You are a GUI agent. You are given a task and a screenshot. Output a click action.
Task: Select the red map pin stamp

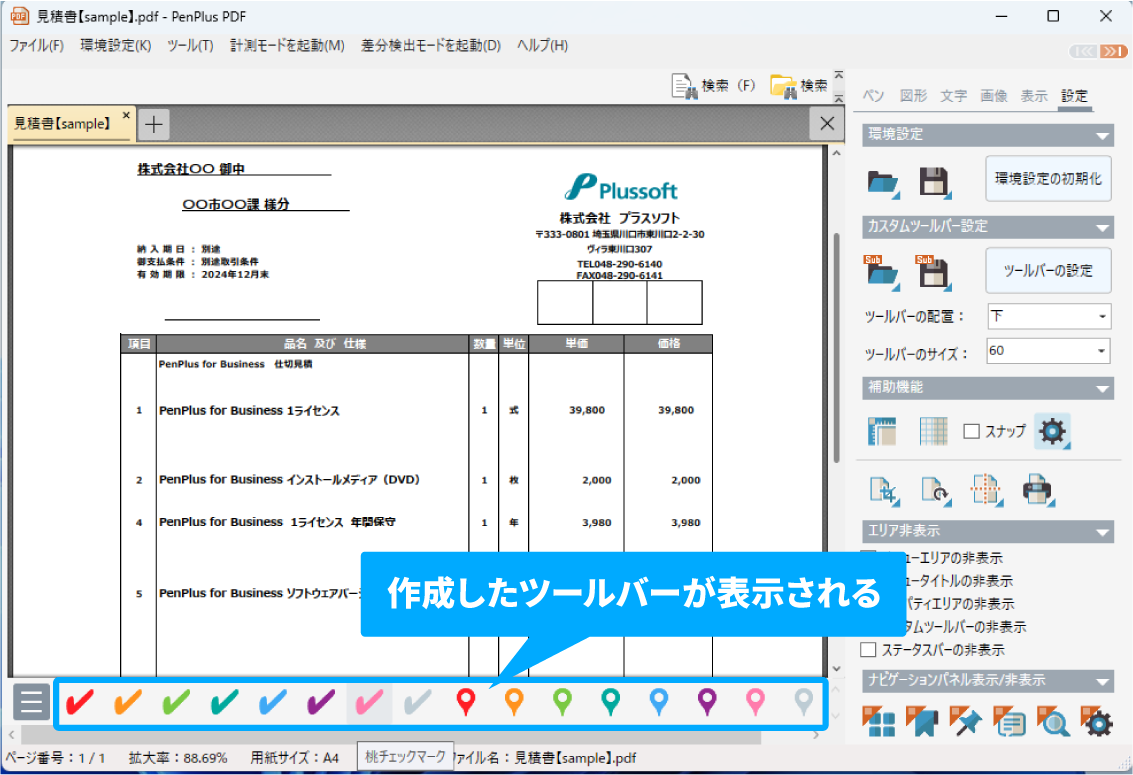(466, 701)
